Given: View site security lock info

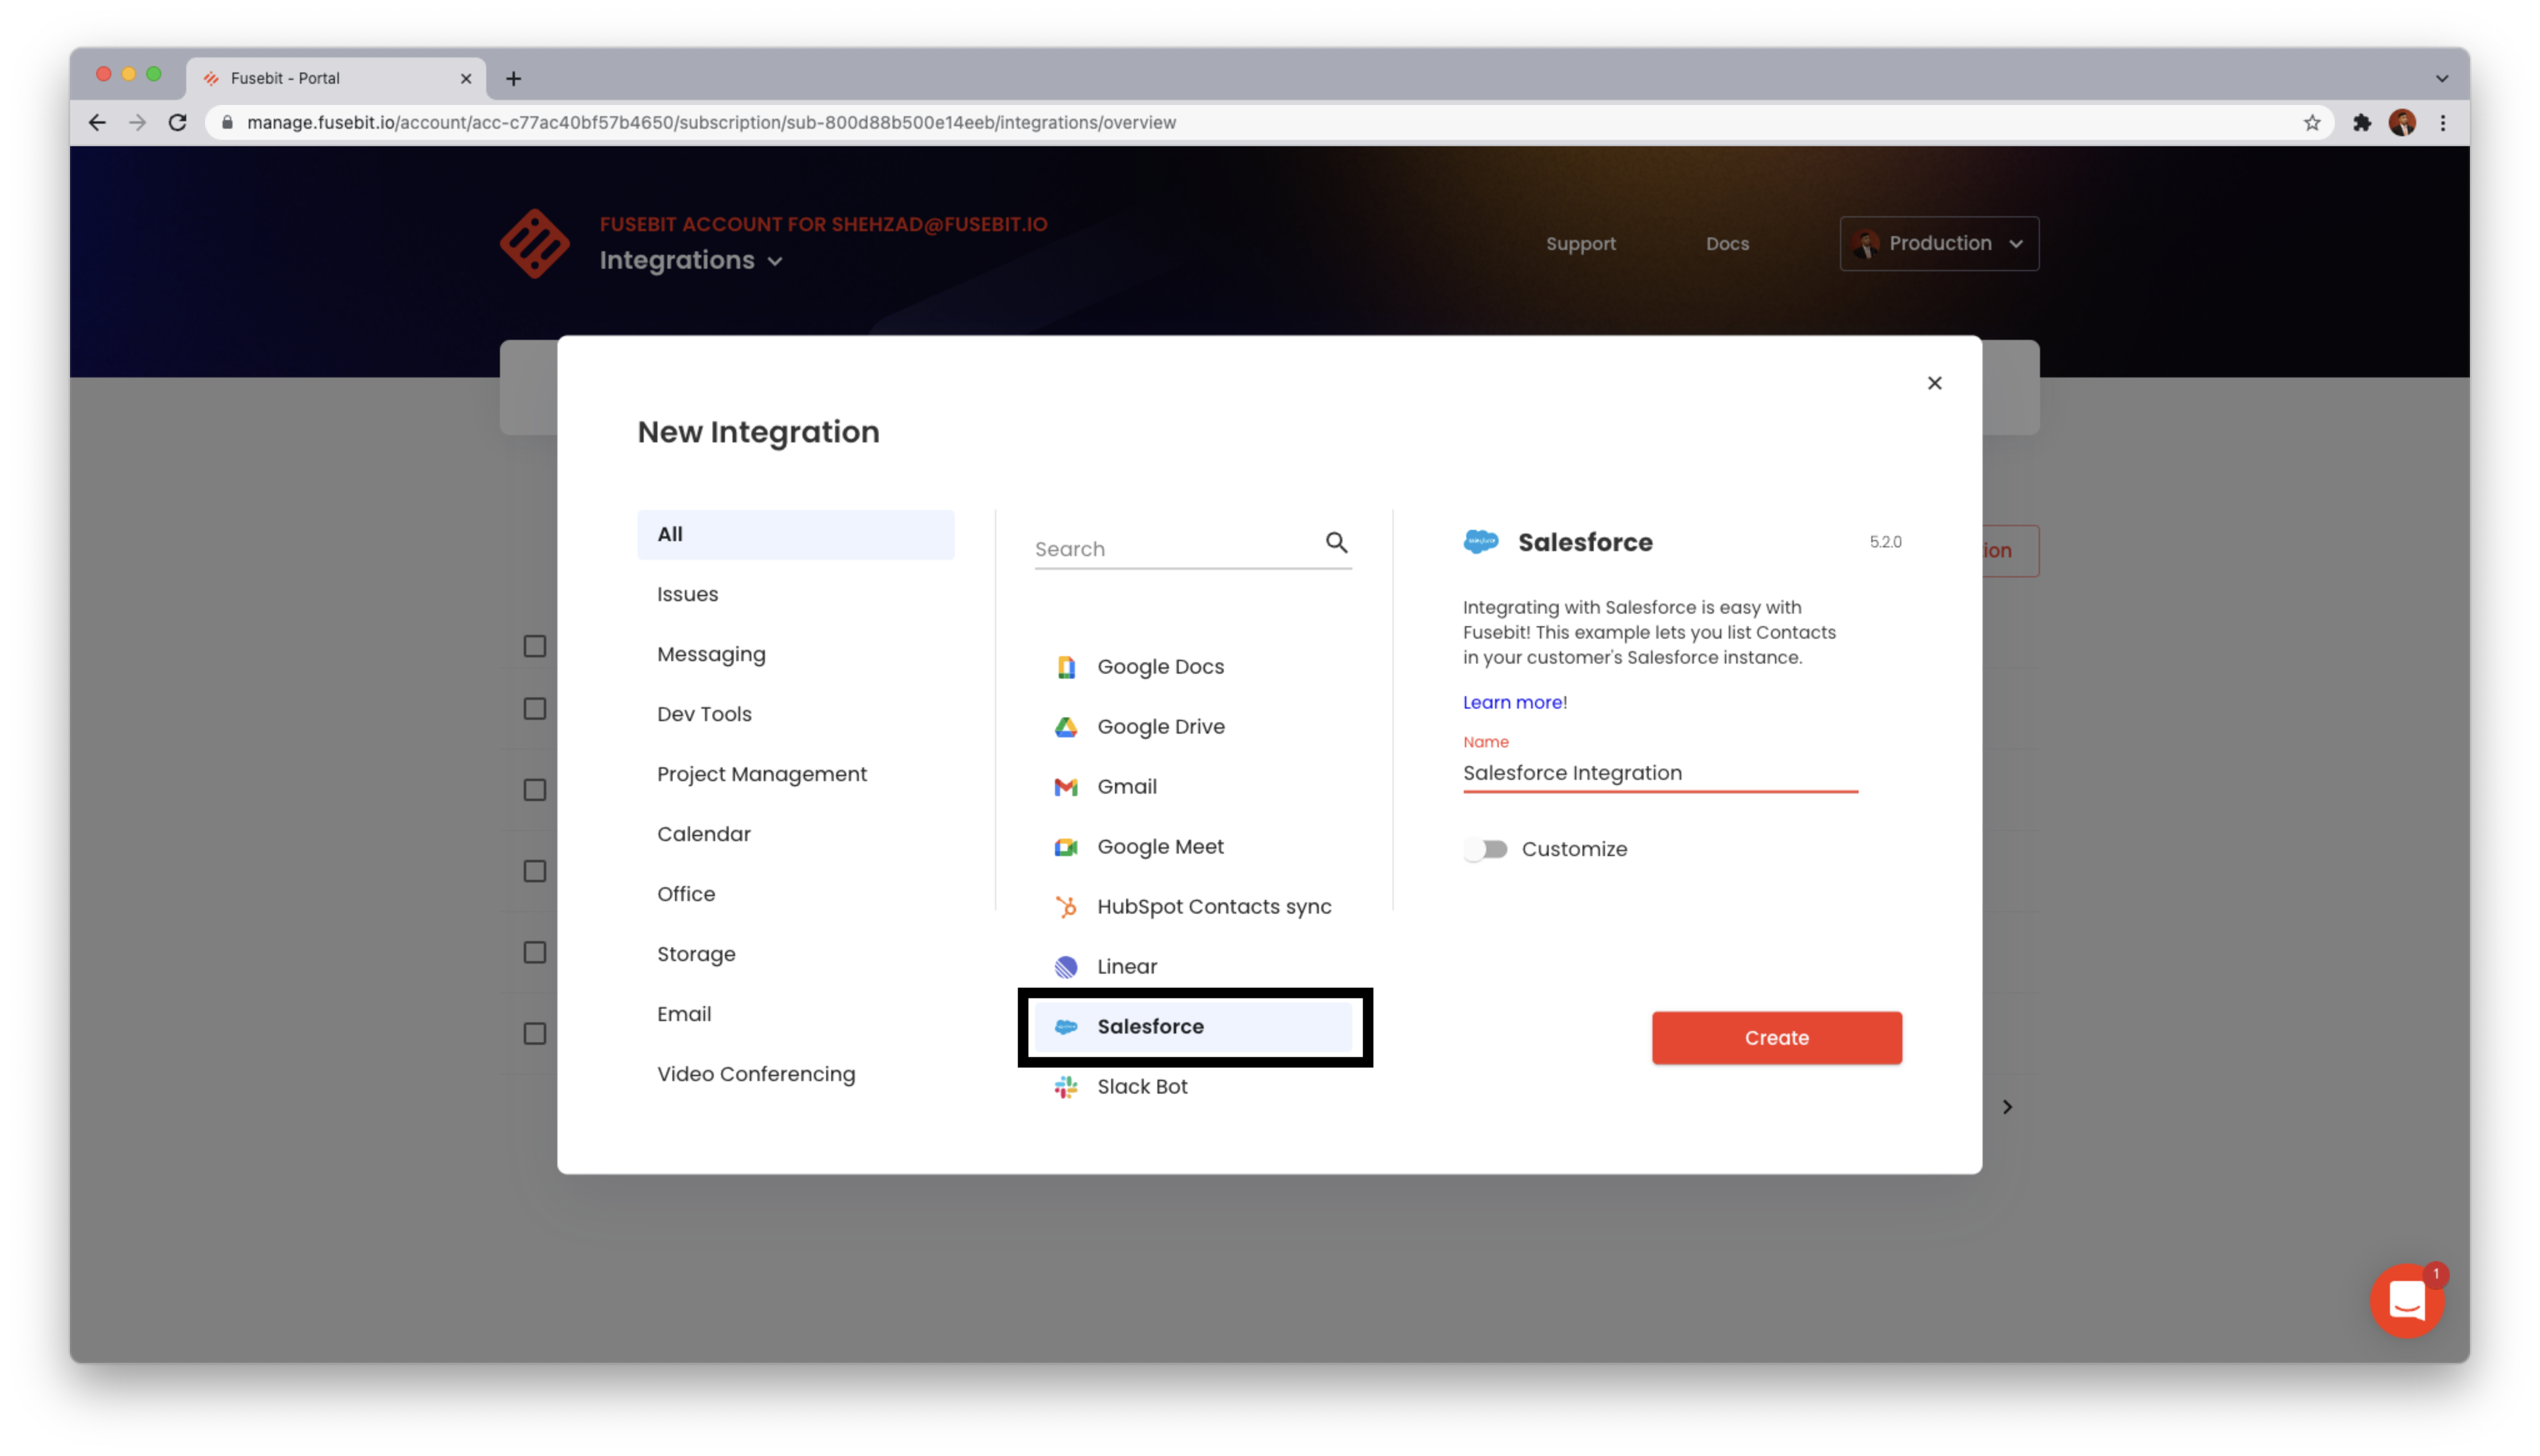Looking at the screenshot, I should (x=227, y=122).
